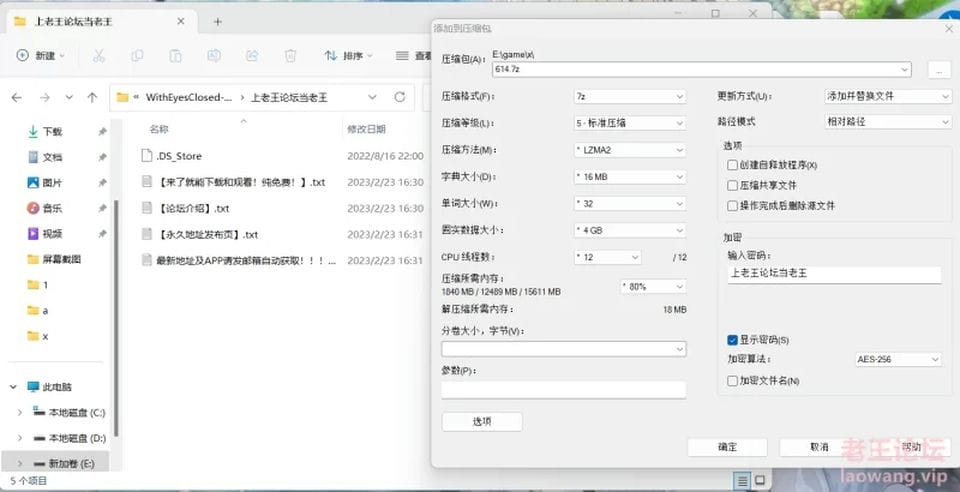This screenshot has height=492, width=960.
Task: Switch to details view icon in status bar
Action: click(x=742, y=481)
